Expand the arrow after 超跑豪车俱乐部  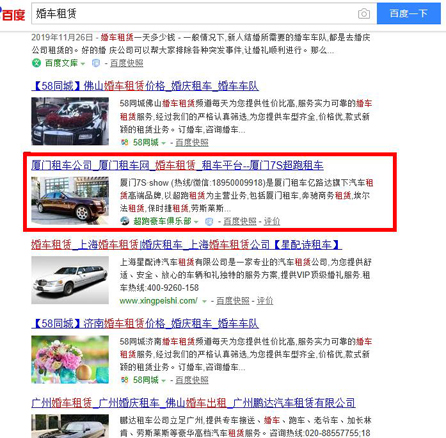(x=196, y=222)
